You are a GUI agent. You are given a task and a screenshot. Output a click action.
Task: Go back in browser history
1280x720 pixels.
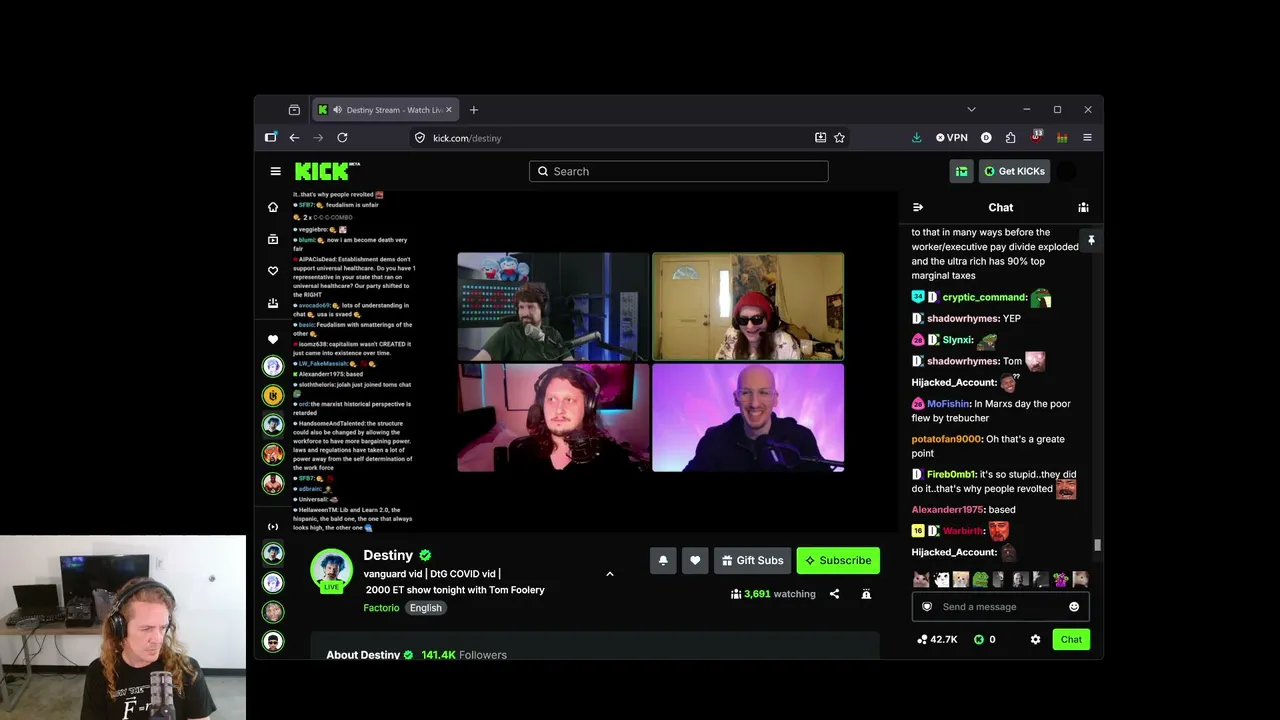click(x=294, y=138)
